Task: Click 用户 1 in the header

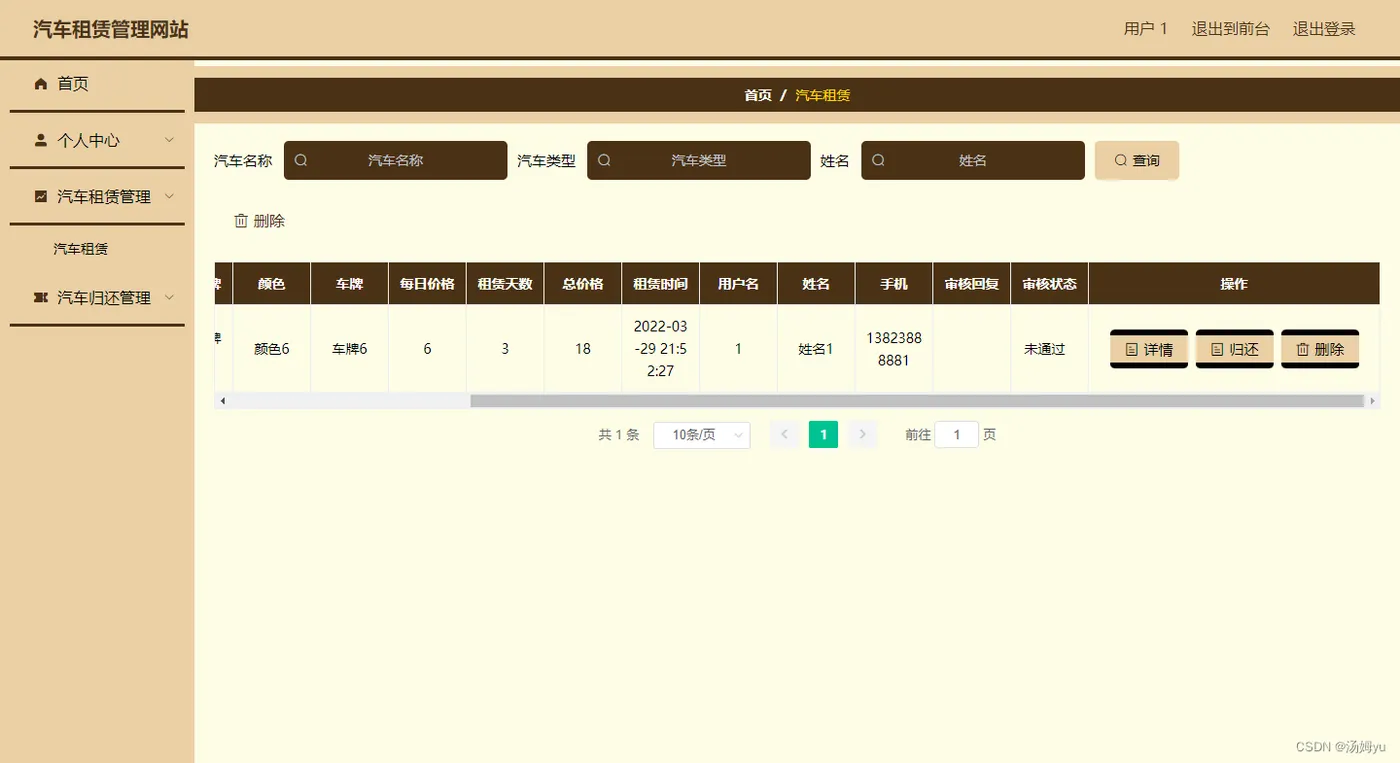Action: [1146, 29]
